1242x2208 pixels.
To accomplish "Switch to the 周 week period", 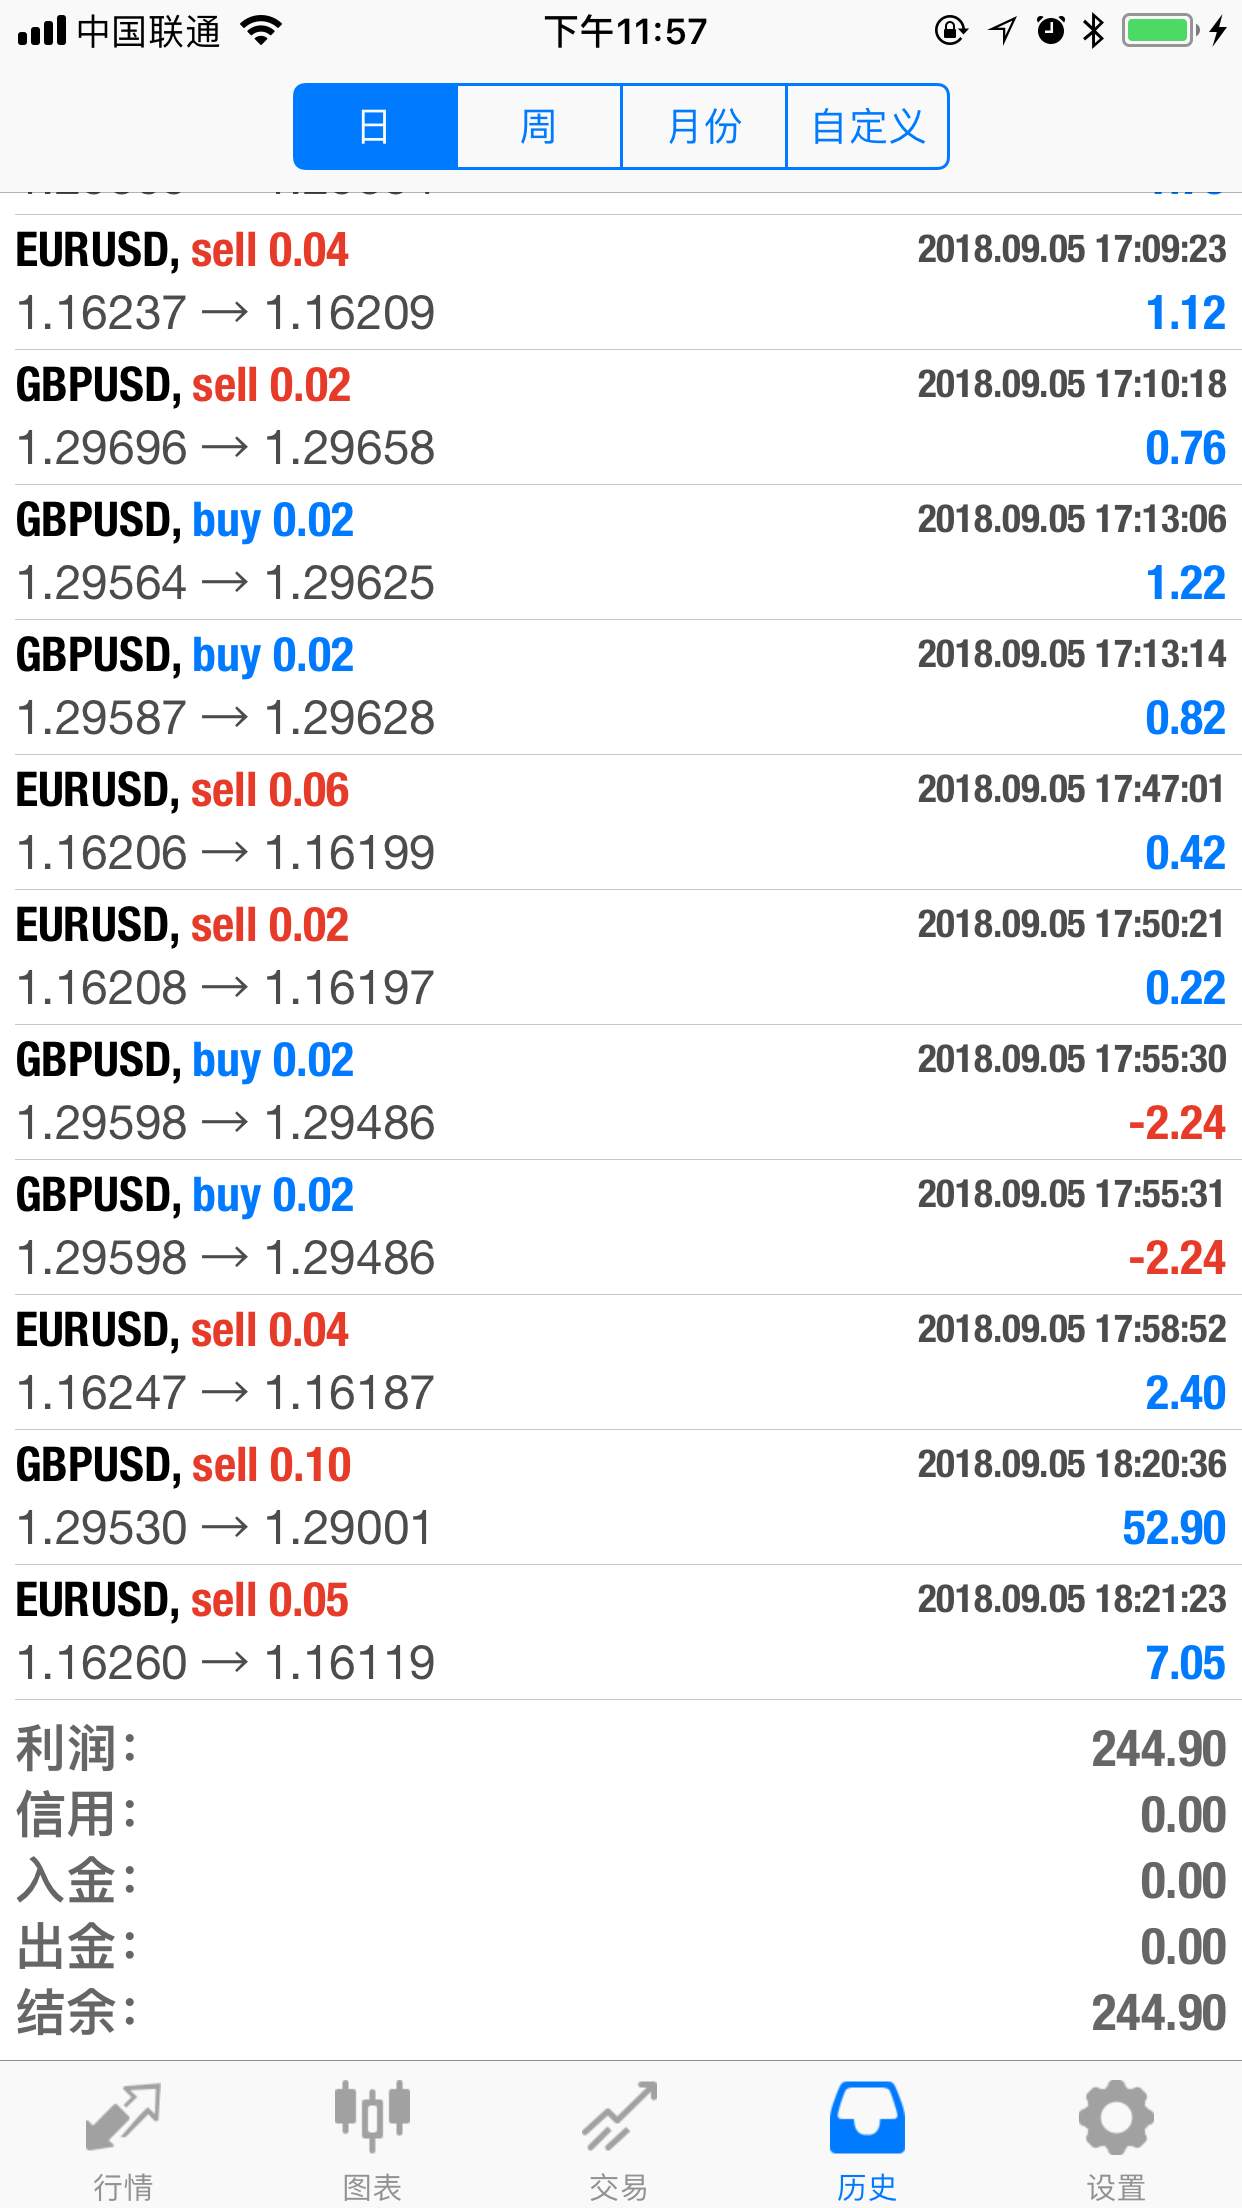I will point(539,127).
